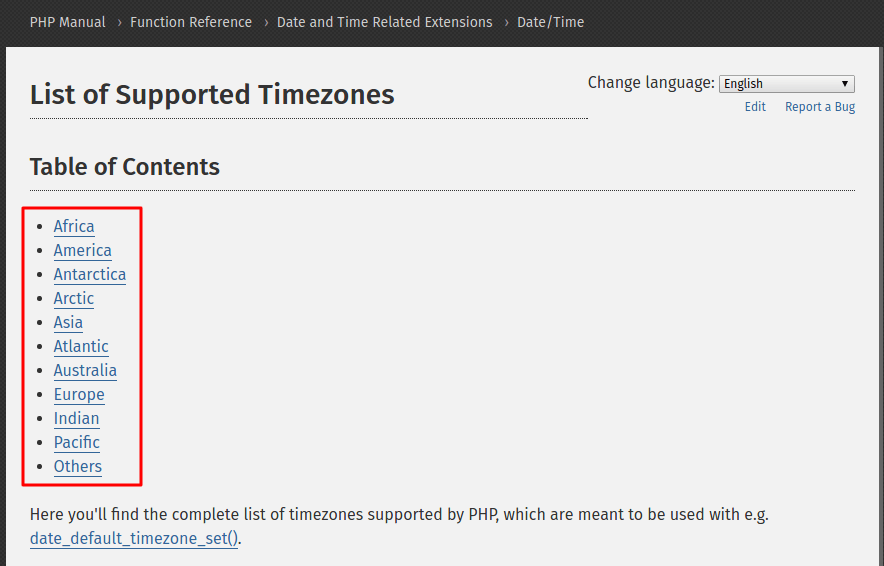Open the Pacific timezones link
Viewport: 884px width, 566px height.
77,443
